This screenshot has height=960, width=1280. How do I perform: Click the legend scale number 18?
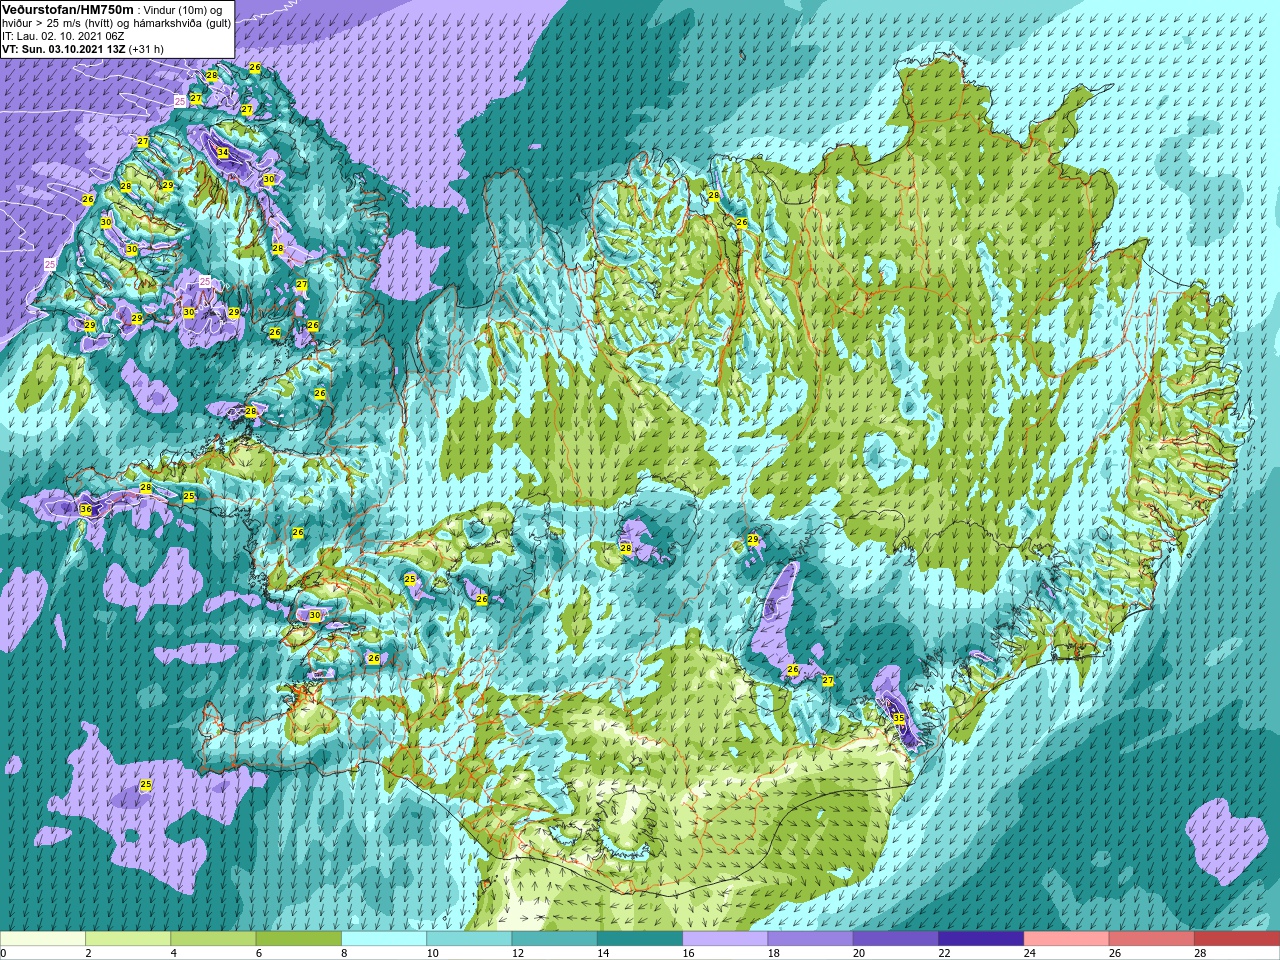click(774, 953)
